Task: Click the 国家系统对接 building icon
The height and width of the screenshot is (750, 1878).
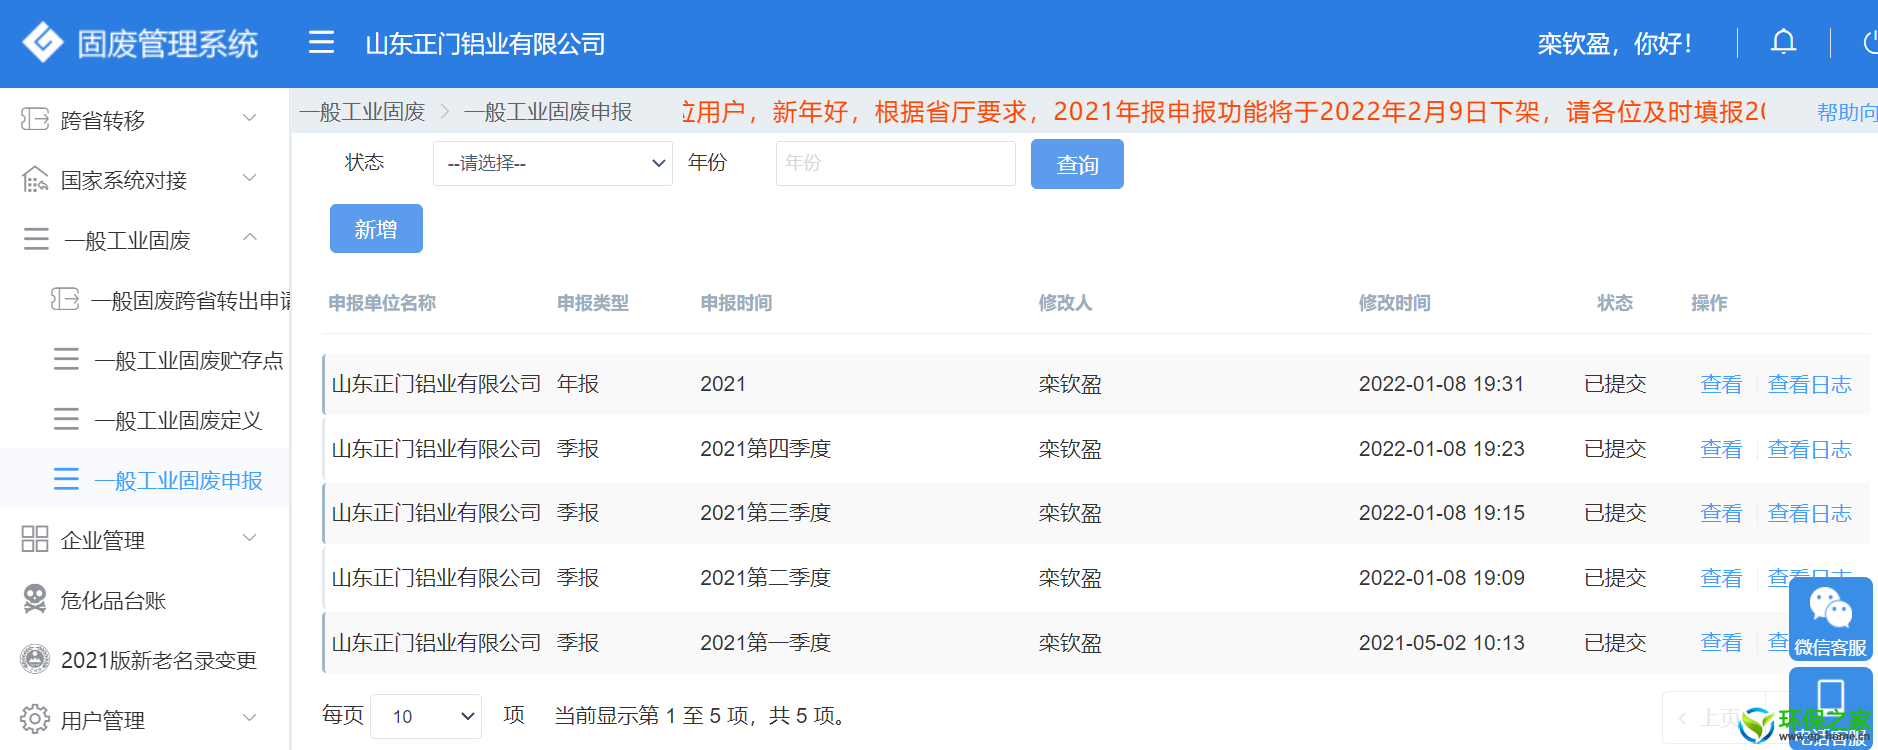Action: [35, 179]
